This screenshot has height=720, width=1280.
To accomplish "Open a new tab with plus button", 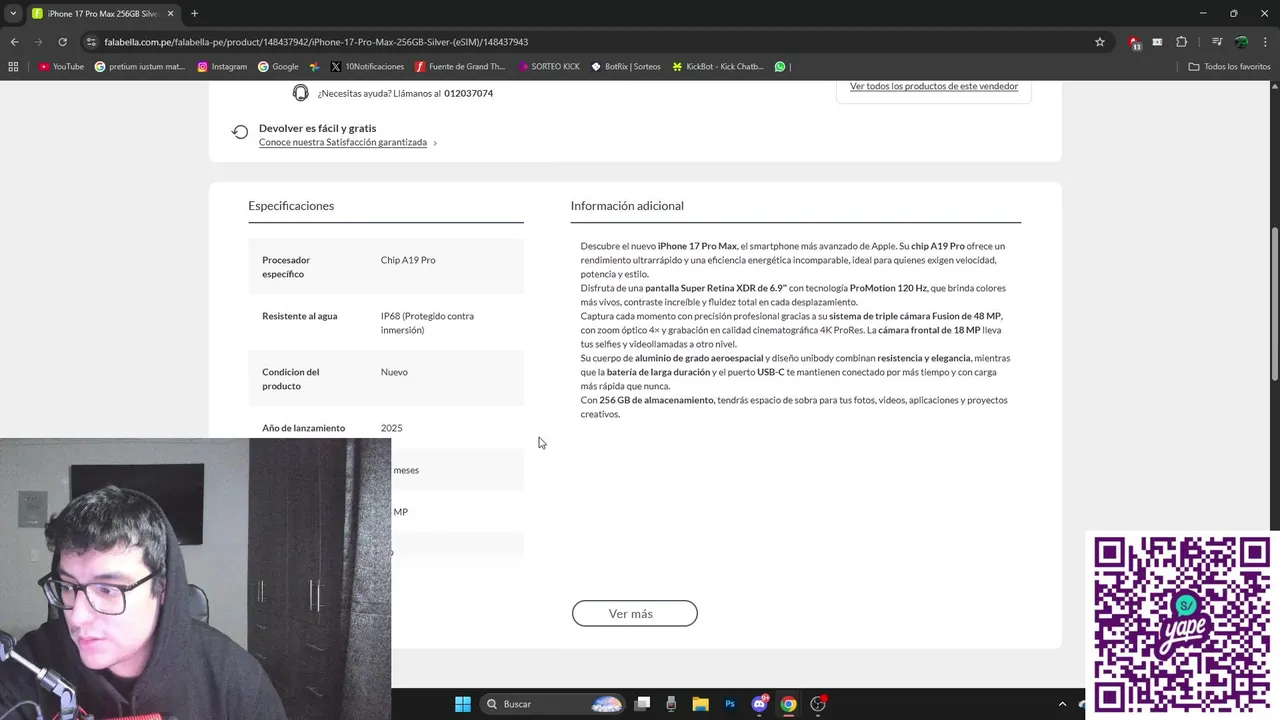I will pyautogui.click(x=194, y=14).
